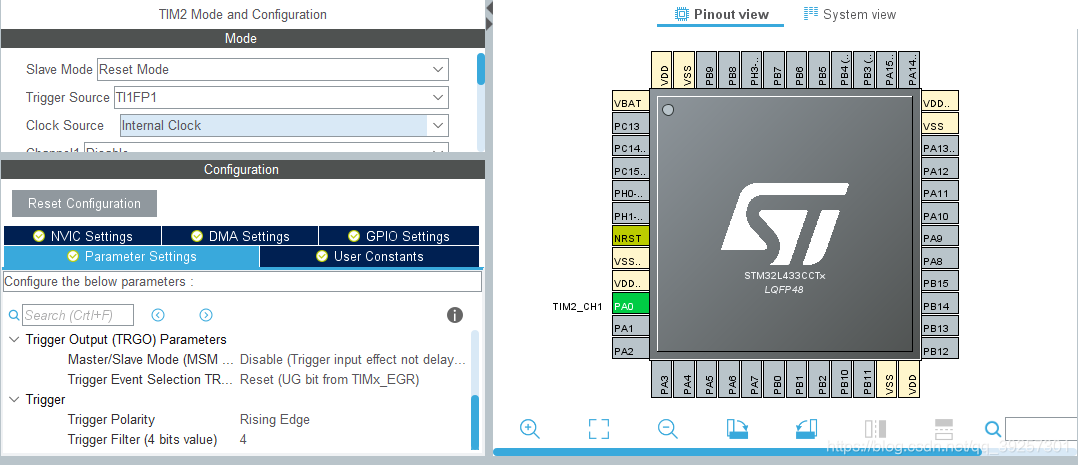Fit the chip to the view frame
The image size is (1078, 465).
[x=599, y=429]
